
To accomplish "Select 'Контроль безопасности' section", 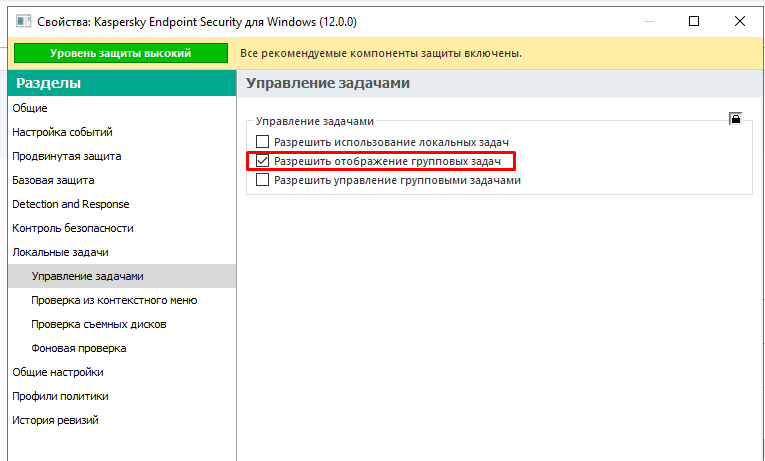I will pyautogui.click(x=122, y=228).
